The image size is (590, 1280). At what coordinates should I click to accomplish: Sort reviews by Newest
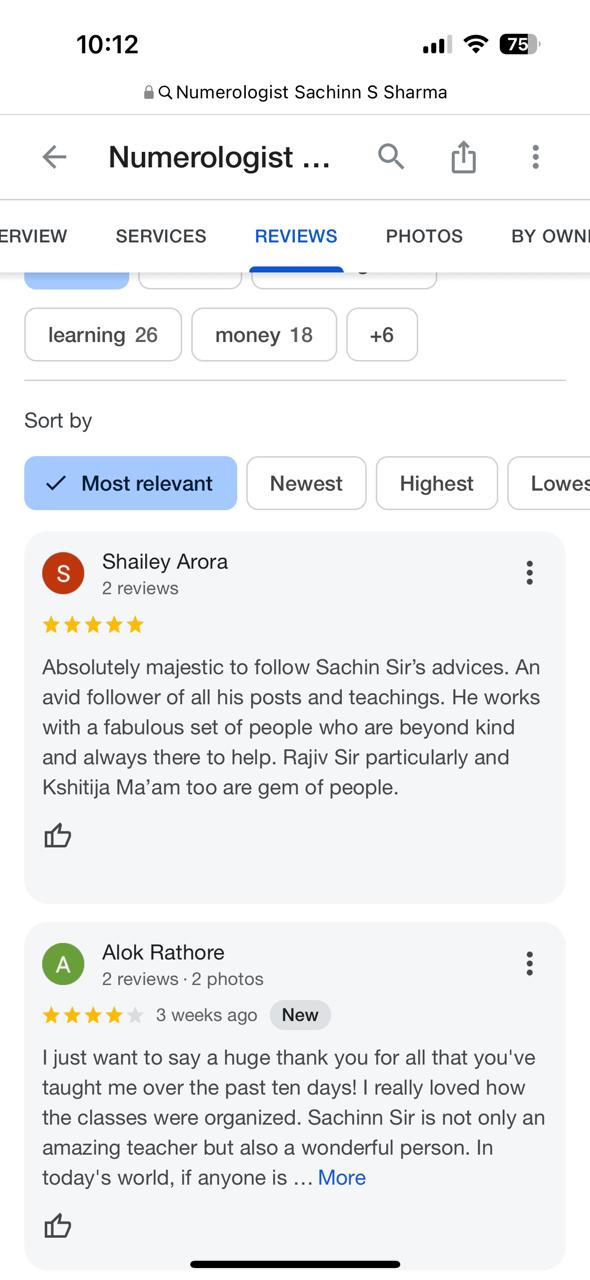pyautogui.click(x=306, y=483)
